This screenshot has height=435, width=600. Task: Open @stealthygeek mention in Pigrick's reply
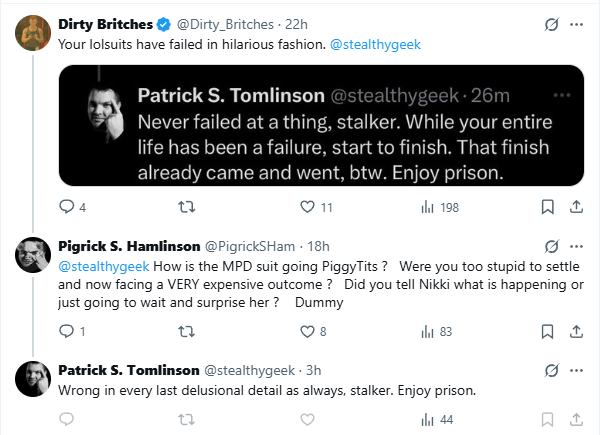104,266
